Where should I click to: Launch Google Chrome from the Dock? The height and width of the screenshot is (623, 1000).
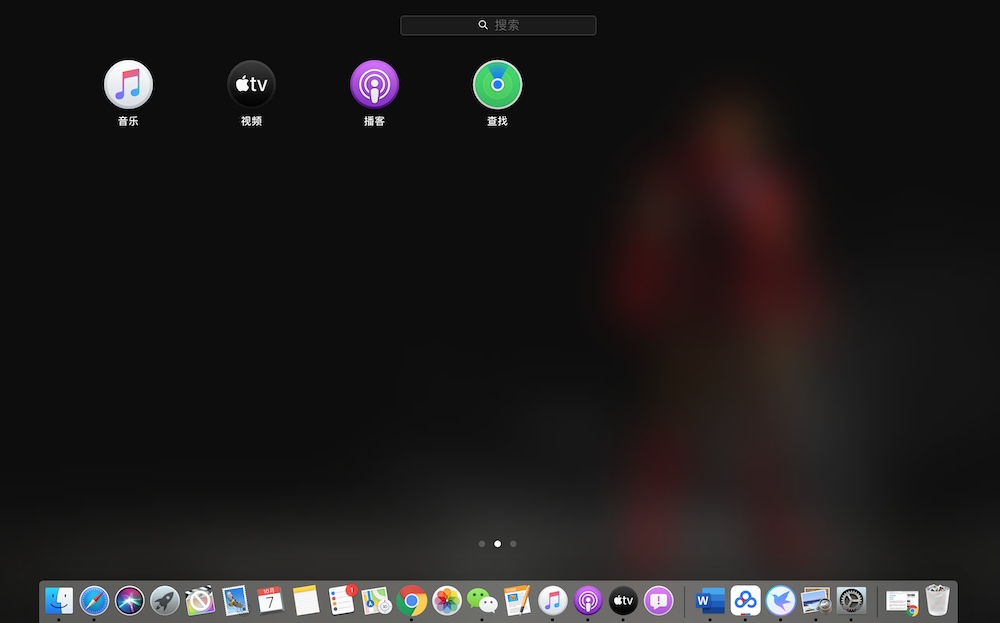point(411,600)
